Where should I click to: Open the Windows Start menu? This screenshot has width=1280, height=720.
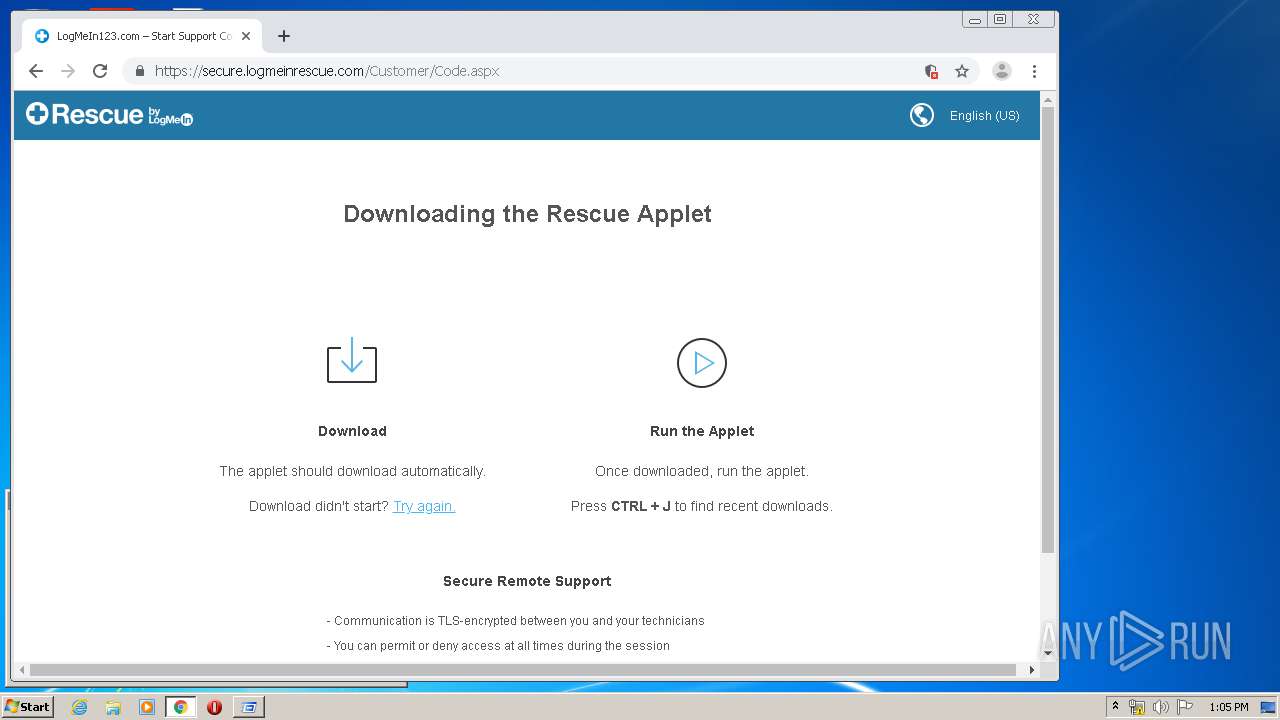[27, 707]
